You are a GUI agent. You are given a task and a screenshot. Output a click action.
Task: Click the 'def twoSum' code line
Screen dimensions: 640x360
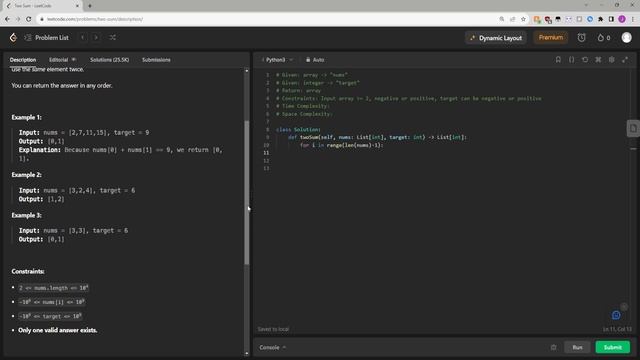click(x=377, y=137)
